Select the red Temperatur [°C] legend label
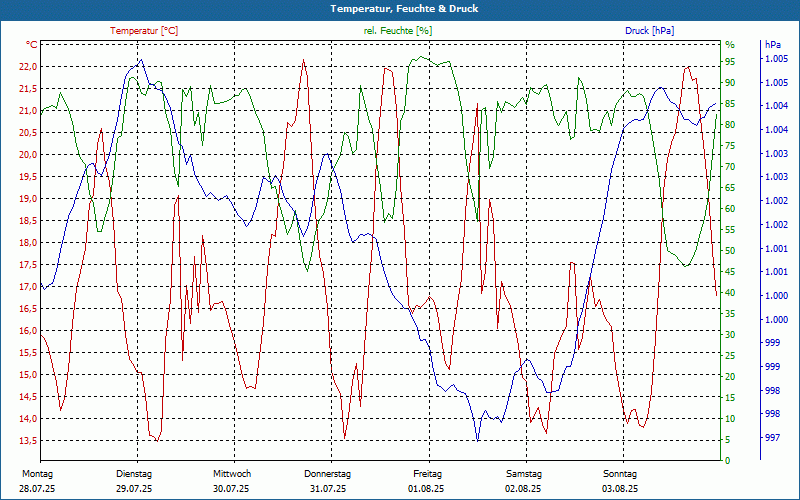Viewport: 800px width, 500px height. pos(144,31)
